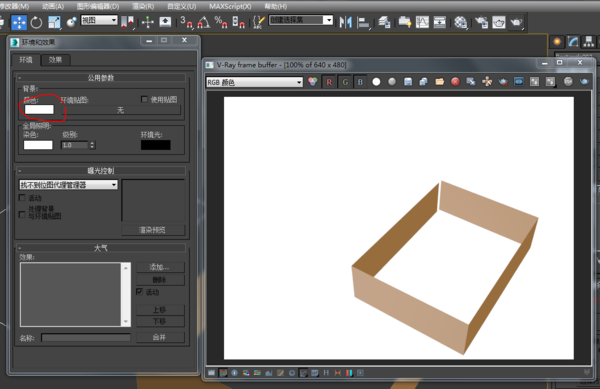
Task: Click the info icon in frame buffer bottom bar
Action: (234, 373)
